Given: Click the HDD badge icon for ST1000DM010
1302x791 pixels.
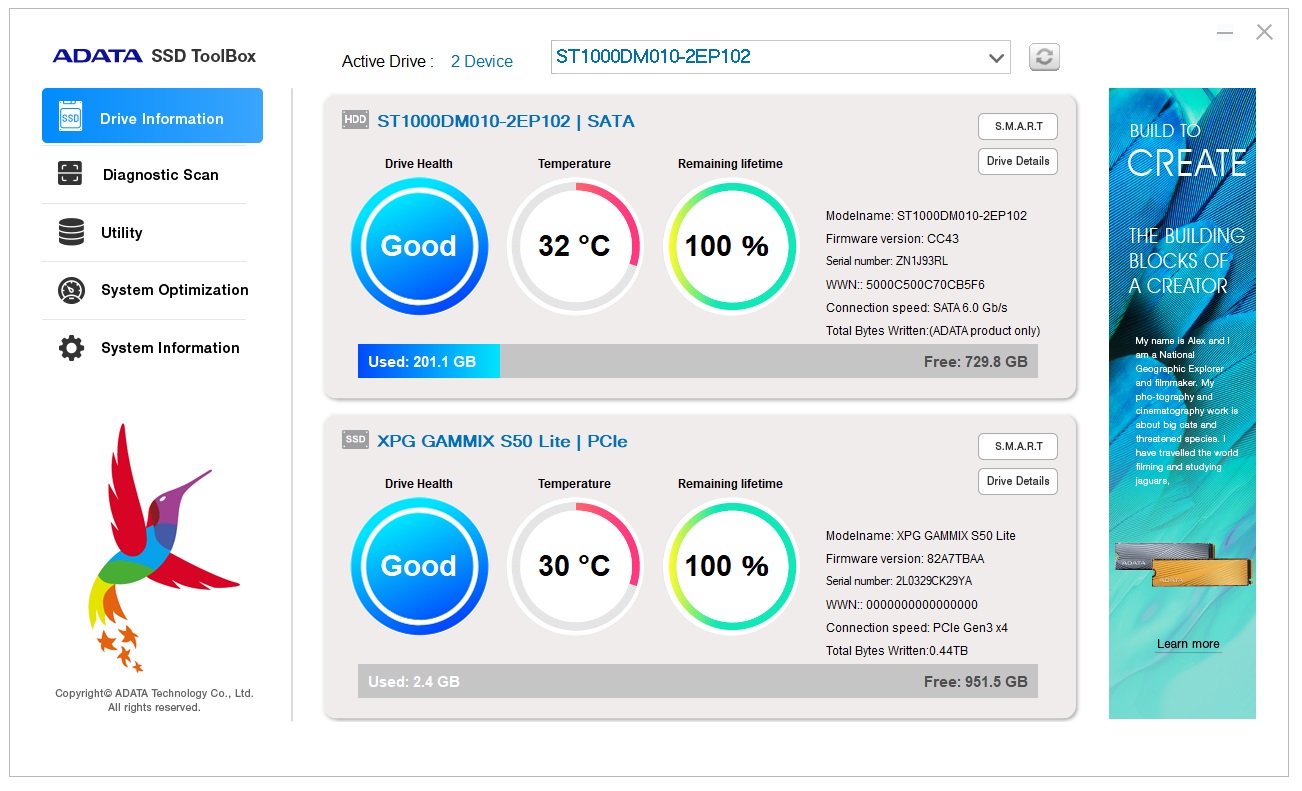Looking at the screenshot, I should click(x=355, y=120).
